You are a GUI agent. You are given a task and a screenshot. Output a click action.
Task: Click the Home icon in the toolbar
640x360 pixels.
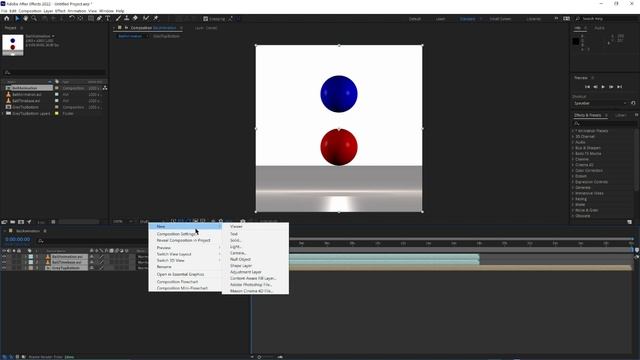point(7,18)
